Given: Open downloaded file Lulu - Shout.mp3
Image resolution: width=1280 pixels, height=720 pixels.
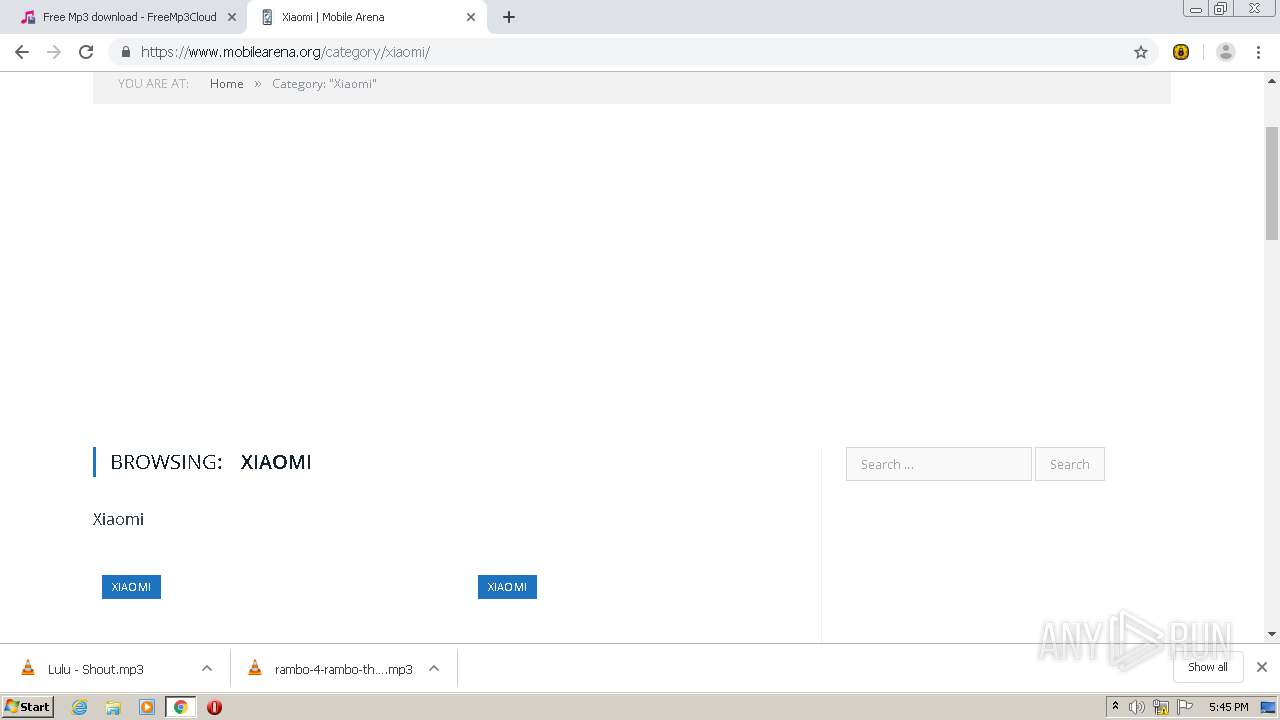Looking at the screenshot, I should coord(95,669).
